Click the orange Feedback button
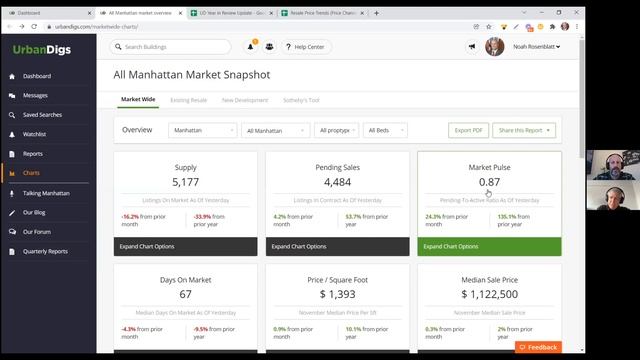The width and height of the screenshot is (640, 360). click(x=538, y=347)
